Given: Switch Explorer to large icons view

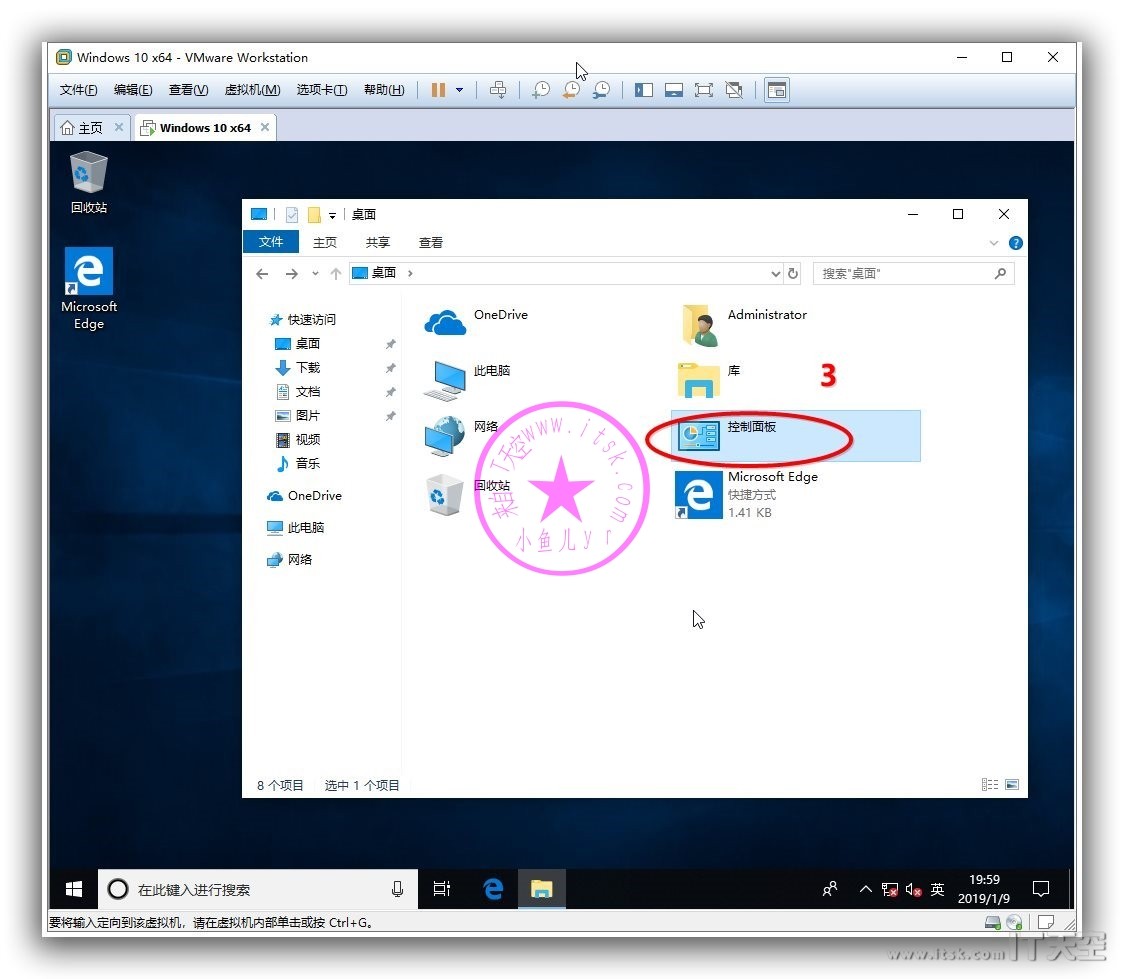Looking at the screenshot, I should click(1012, 785).
